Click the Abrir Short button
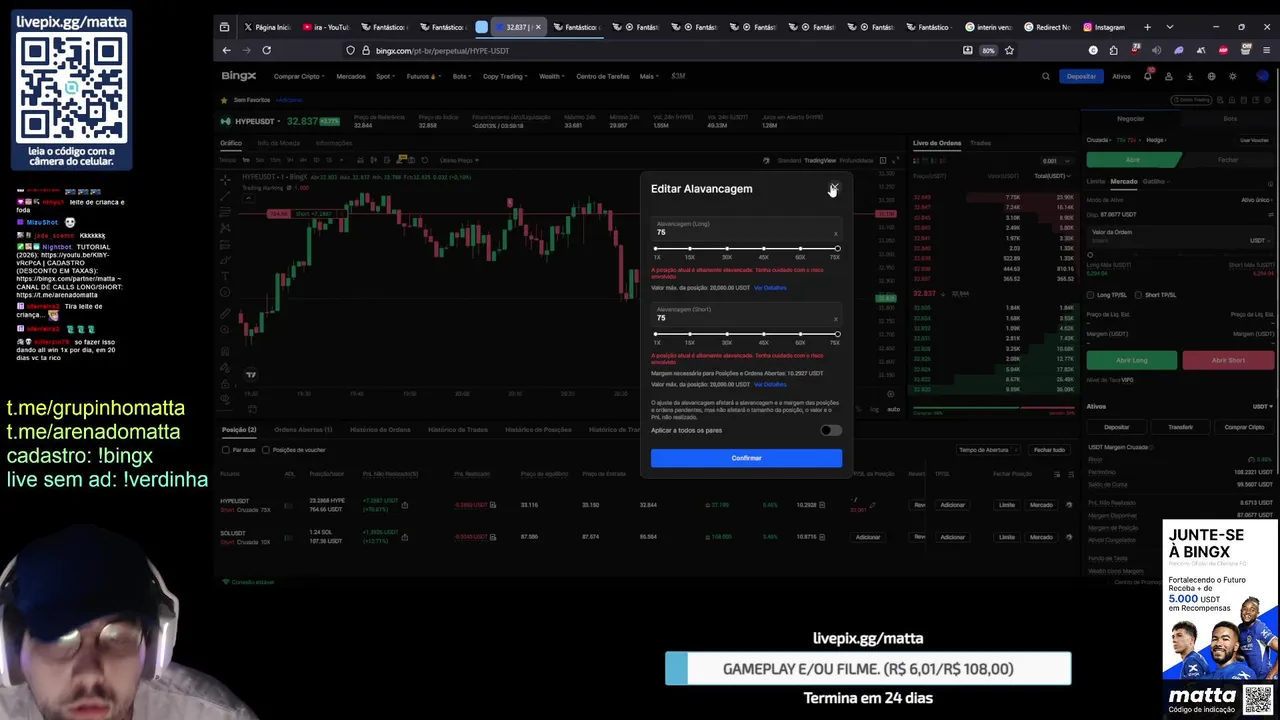The image size is (1280, 720). point(1228,360)
